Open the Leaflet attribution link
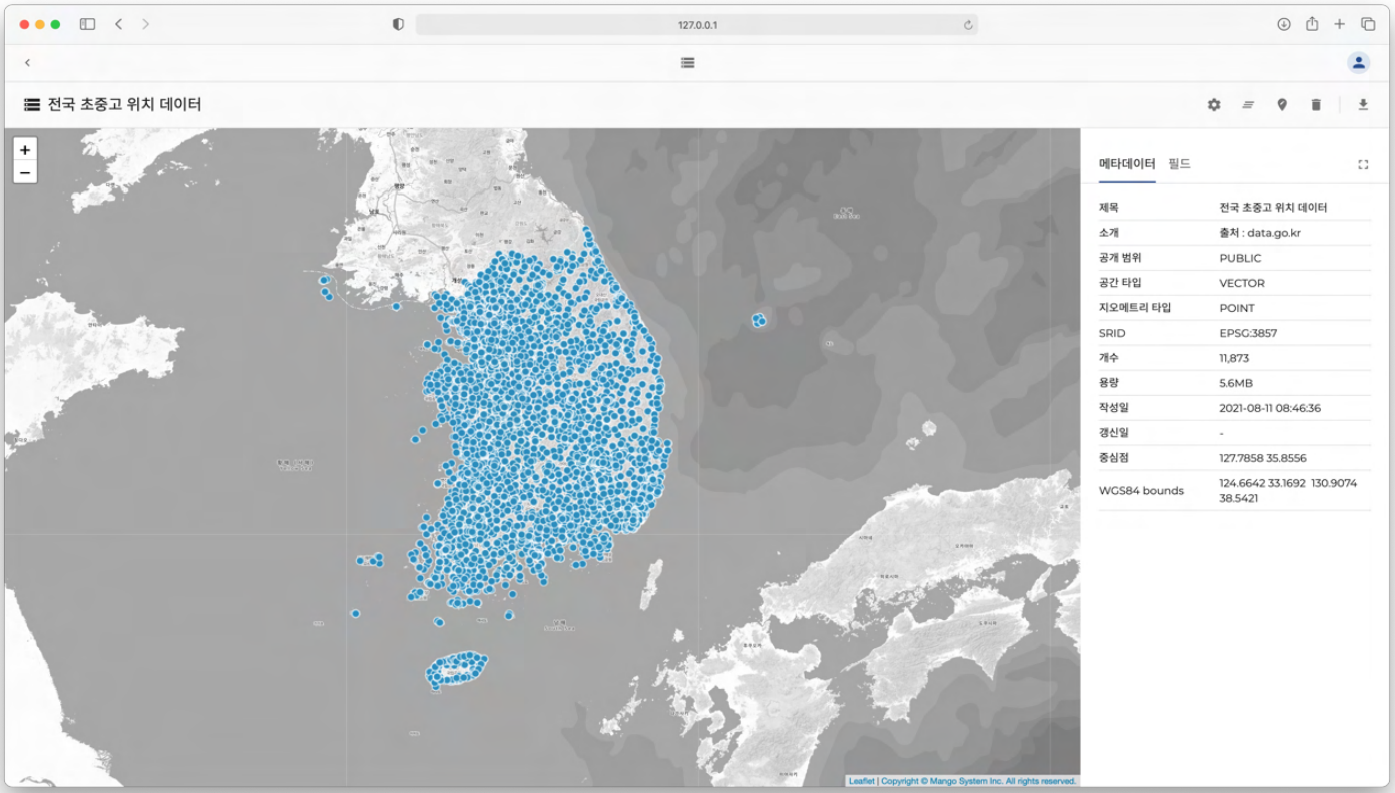 coord(860,781)
